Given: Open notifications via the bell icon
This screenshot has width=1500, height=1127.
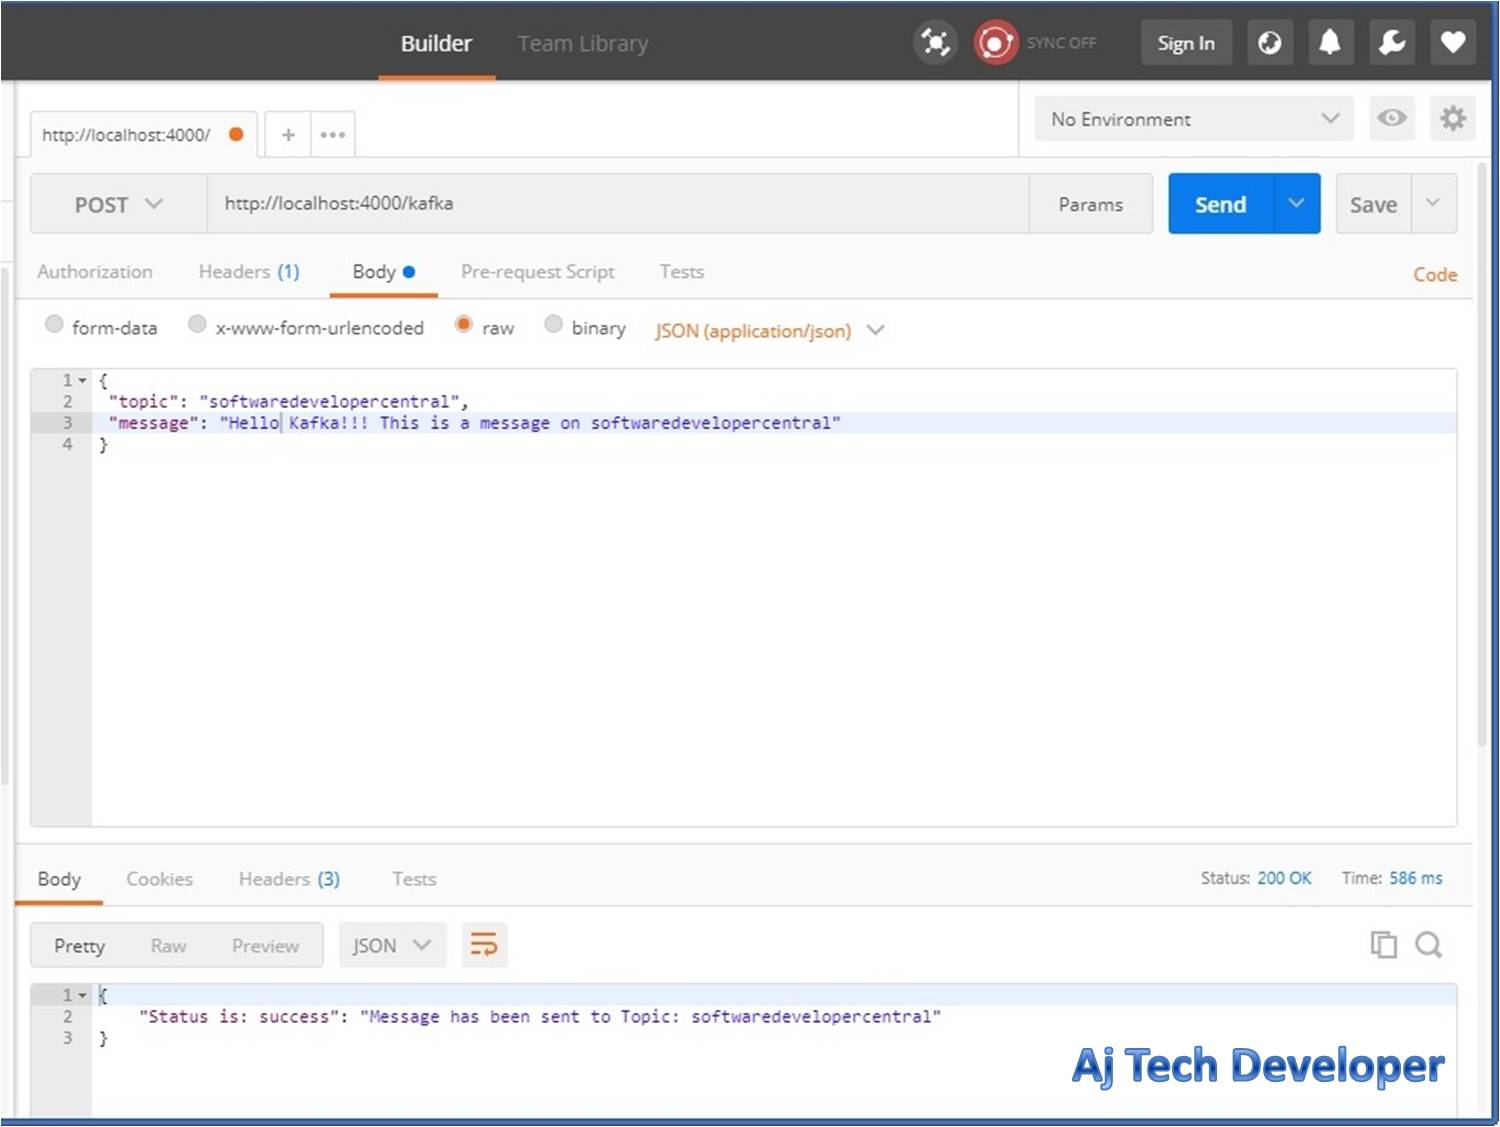Looking at the screenshot, I should [x=1330, y=42].
